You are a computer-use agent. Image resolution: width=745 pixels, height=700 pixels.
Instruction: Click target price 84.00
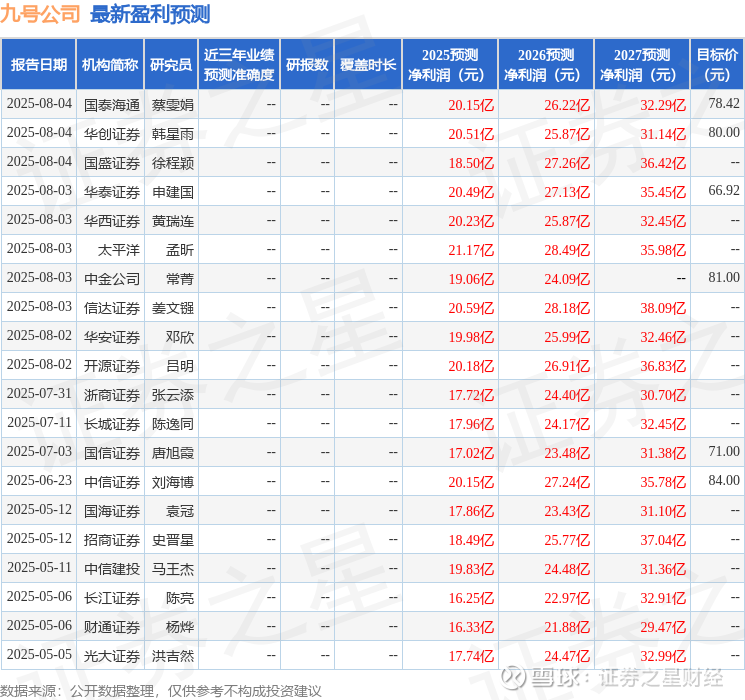click(724, 480)
